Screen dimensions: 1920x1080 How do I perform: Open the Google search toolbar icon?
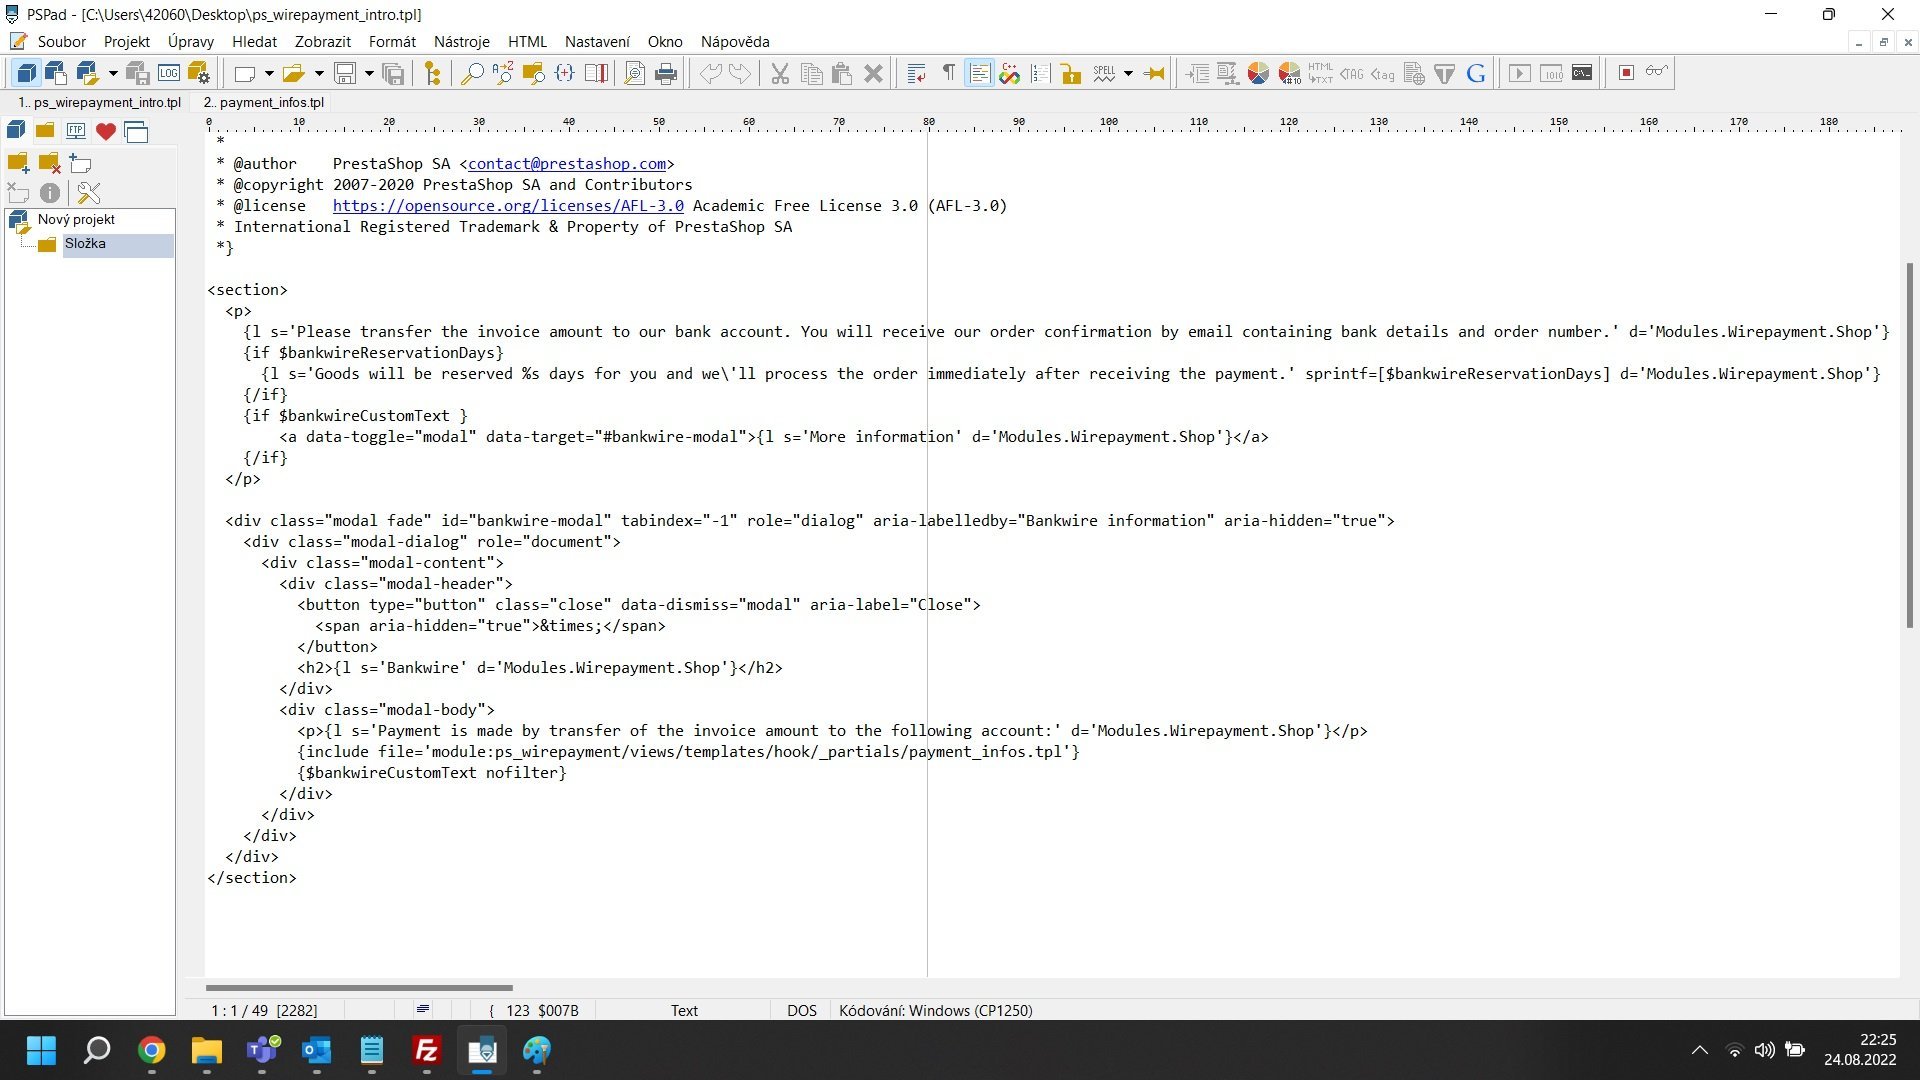[1476, 73]
